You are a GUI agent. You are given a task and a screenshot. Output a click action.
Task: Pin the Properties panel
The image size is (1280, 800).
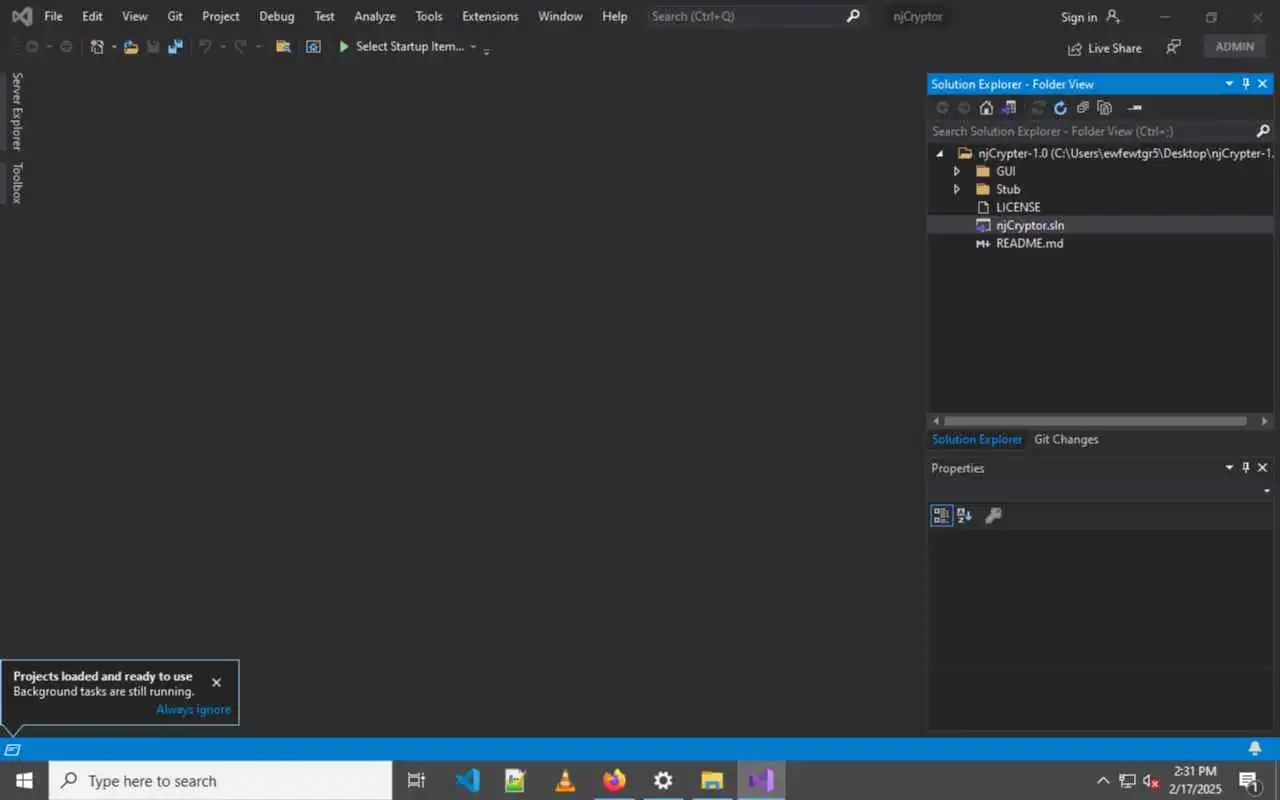pos(1246,468)
